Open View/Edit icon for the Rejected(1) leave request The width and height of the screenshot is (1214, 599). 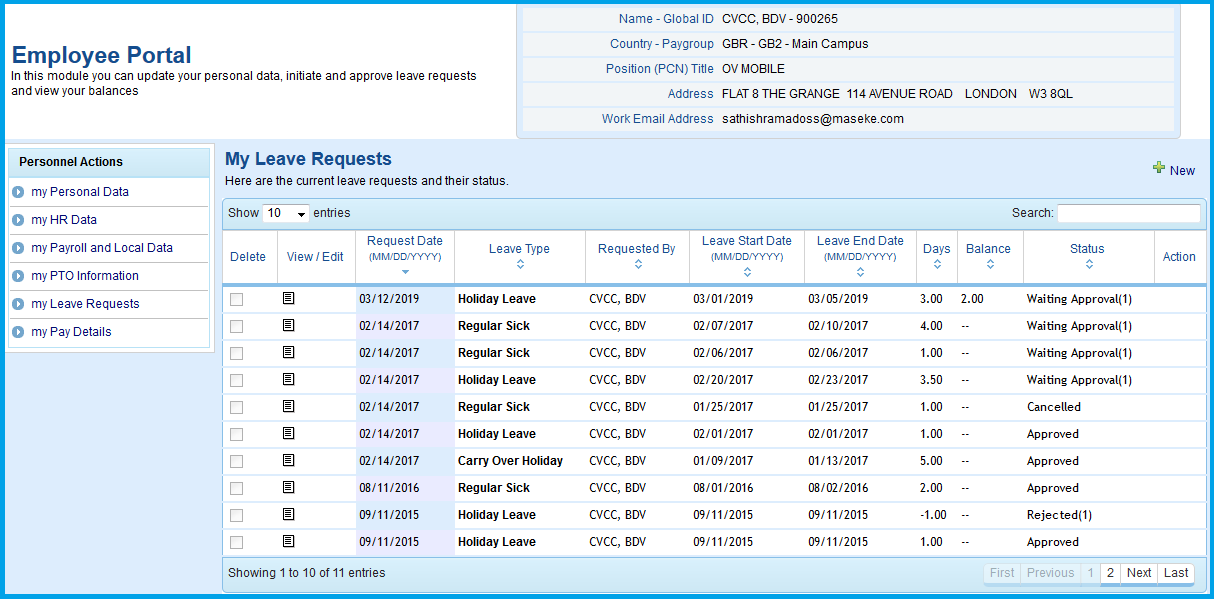(289, 514)
